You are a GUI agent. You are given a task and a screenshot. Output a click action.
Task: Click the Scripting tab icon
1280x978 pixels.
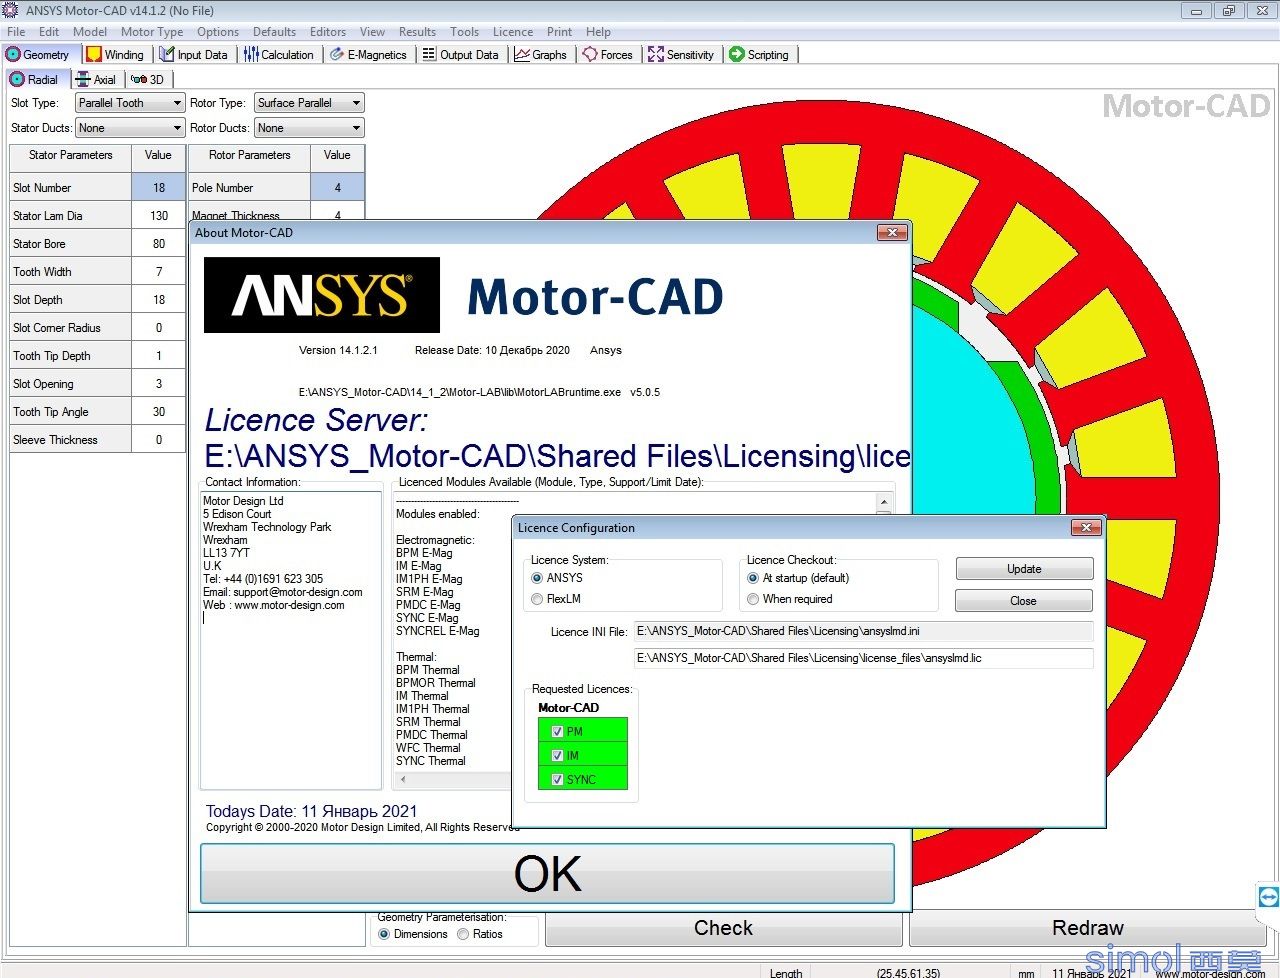(x=737, y=55)
